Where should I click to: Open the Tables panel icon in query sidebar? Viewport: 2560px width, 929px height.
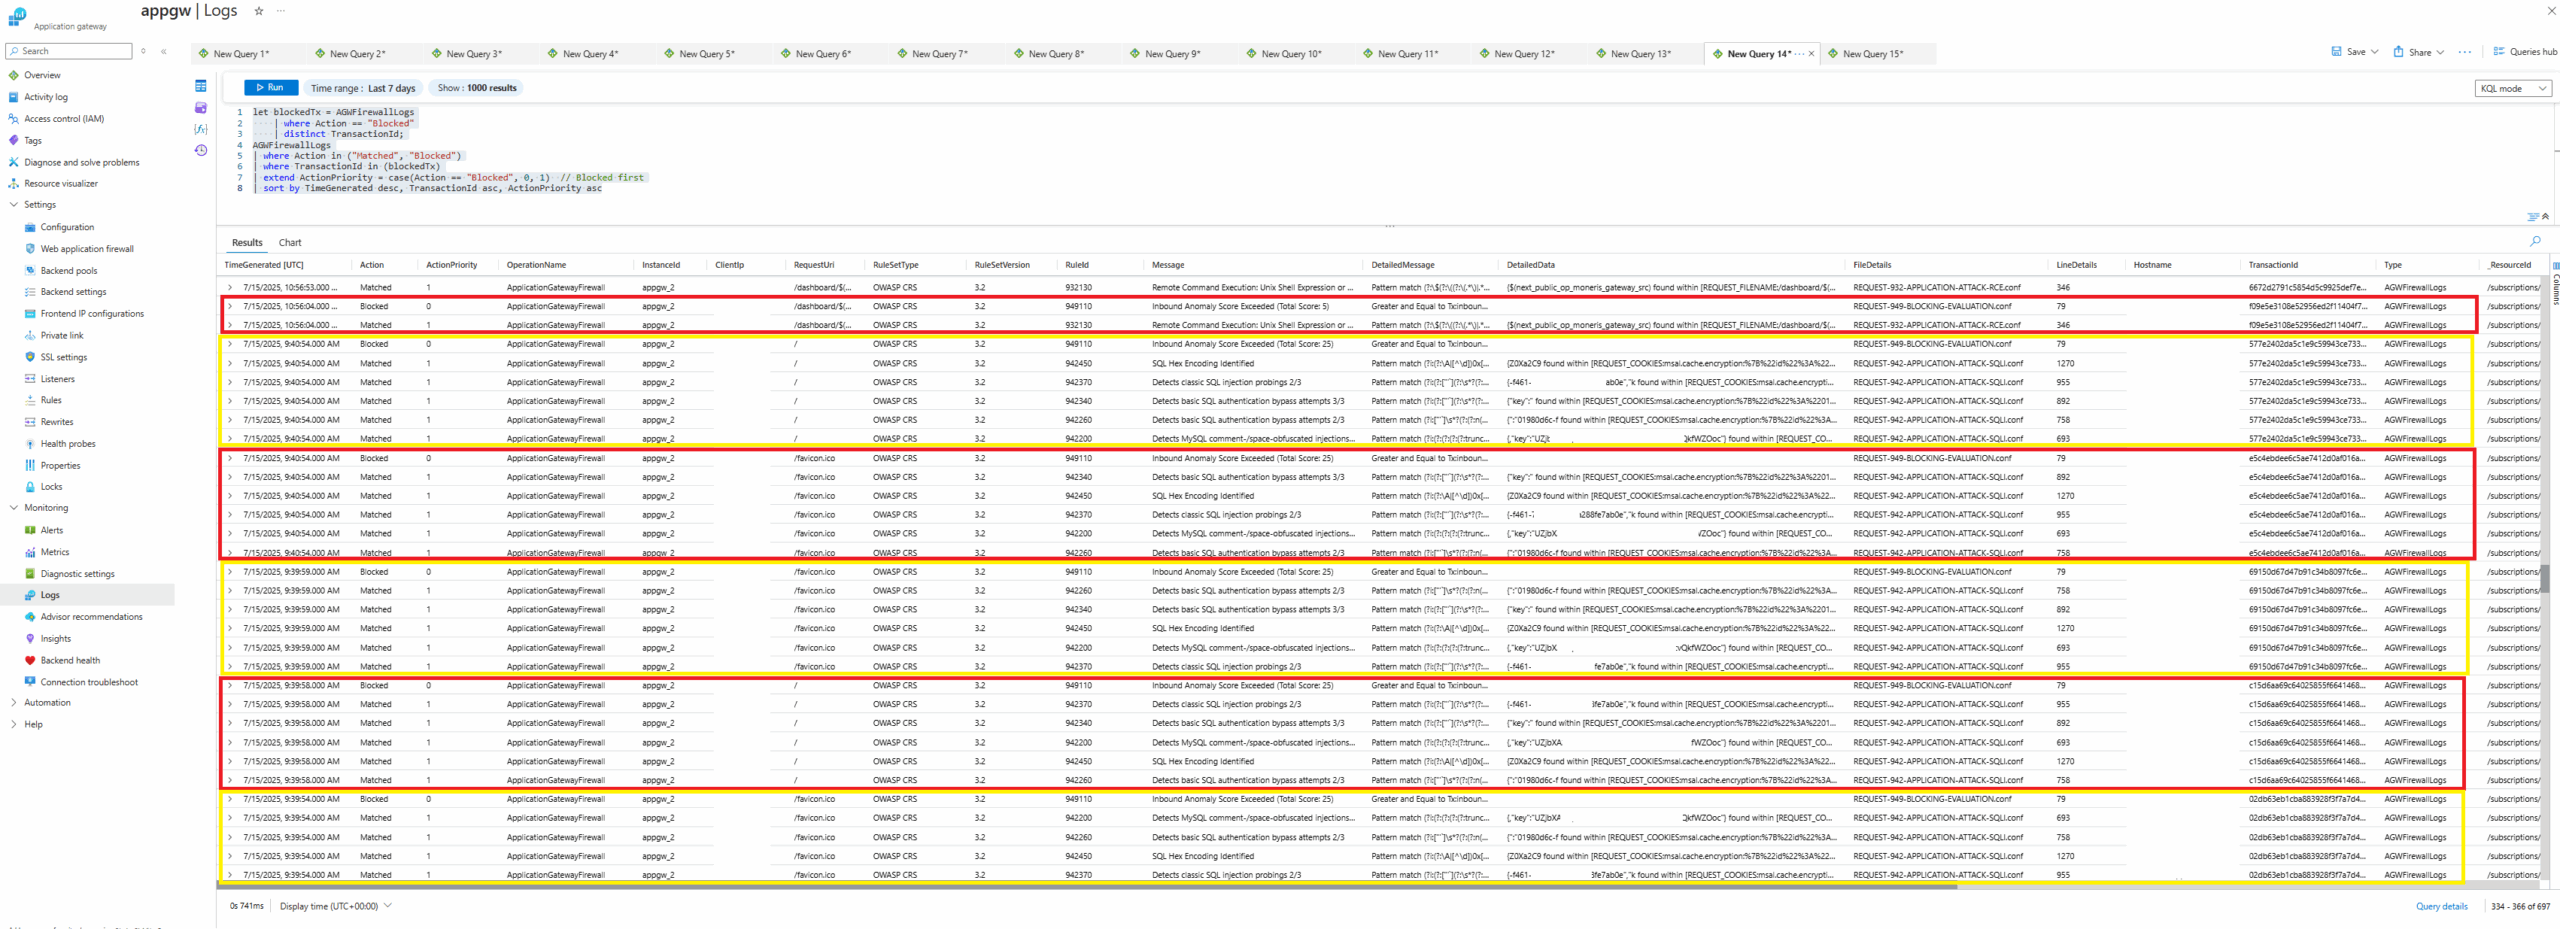coord(201,86)
